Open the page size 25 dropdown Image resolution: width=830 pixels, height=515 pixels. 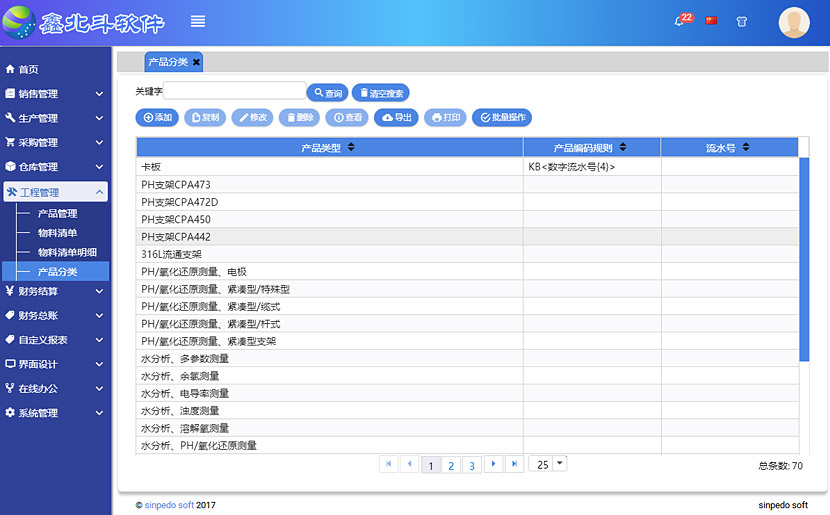(548, 464)
